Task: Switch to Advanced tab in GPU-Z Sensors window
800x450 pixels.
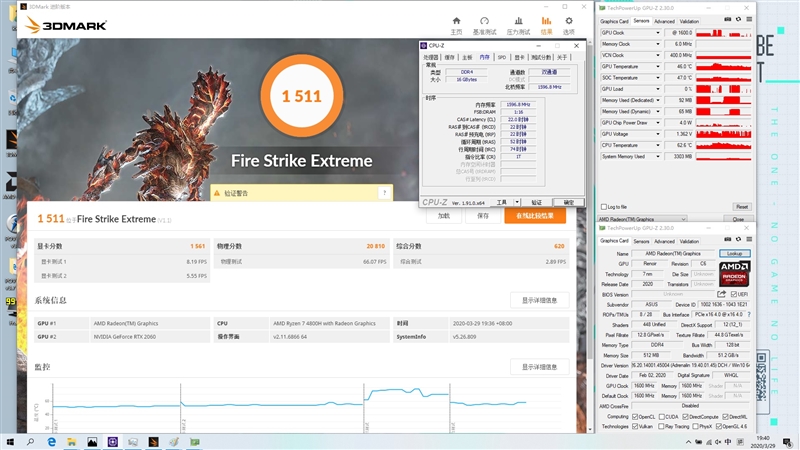Action: coord(664,21)
